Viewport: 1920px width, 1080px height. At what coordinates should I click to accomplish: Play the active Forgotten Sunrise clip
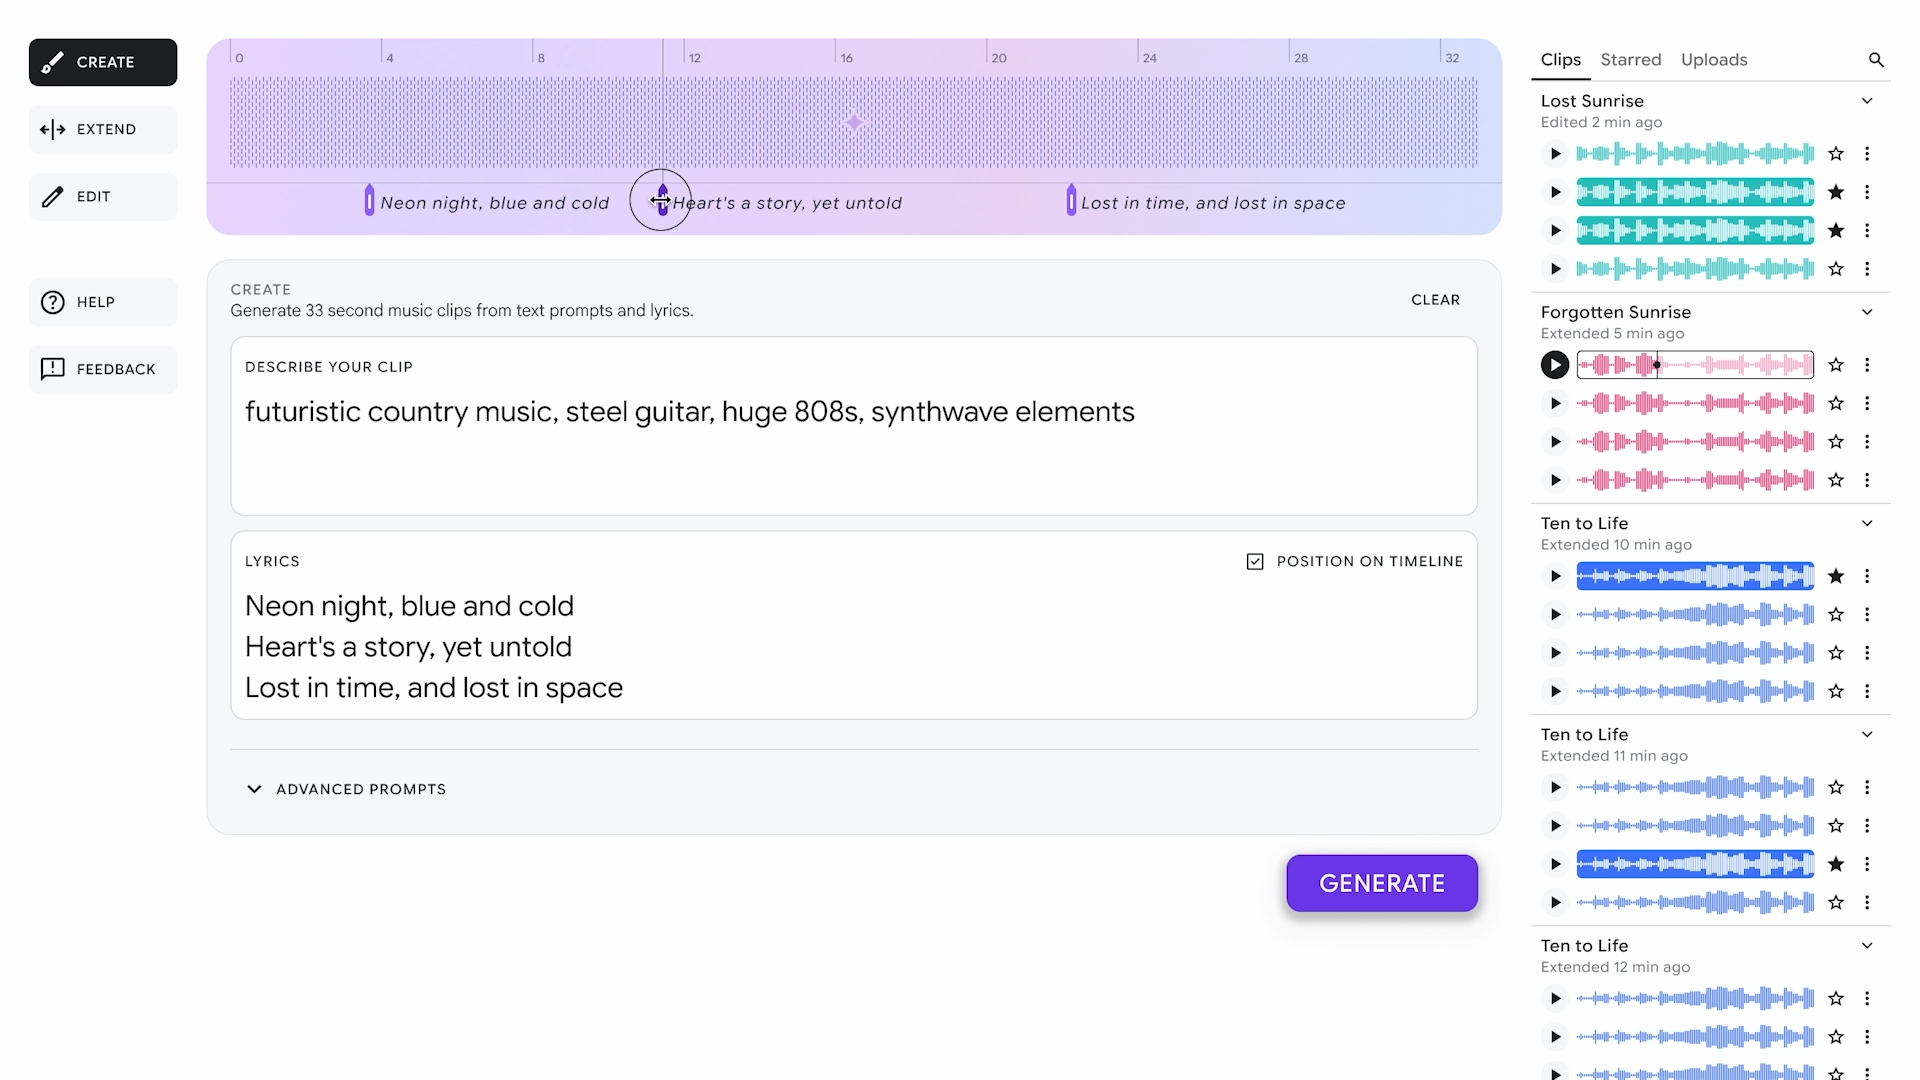pos(1554,365)
